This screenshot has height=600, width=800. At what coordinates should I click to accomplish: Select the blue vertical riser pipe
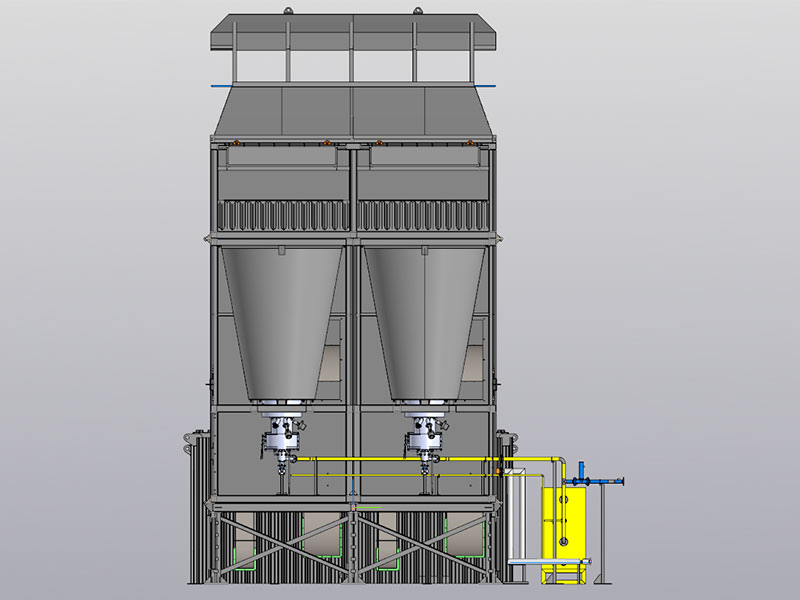point(581,467)
